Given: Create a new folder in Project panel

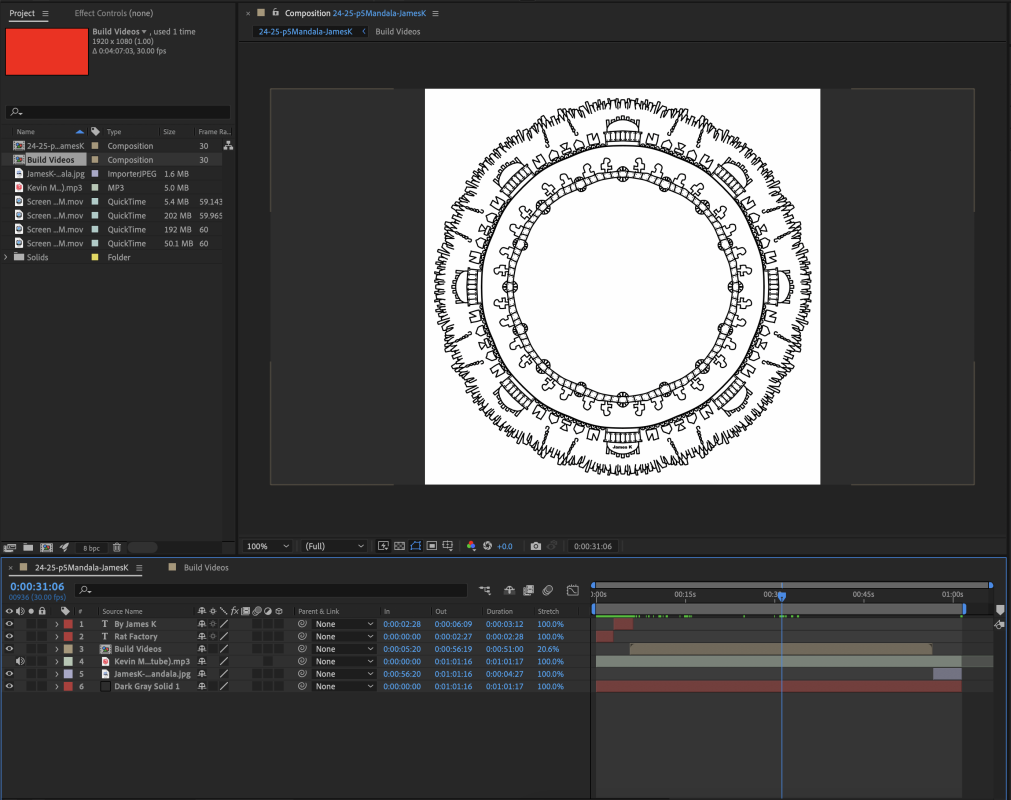Looking at the screenshot, I should [x=28, y=547].
